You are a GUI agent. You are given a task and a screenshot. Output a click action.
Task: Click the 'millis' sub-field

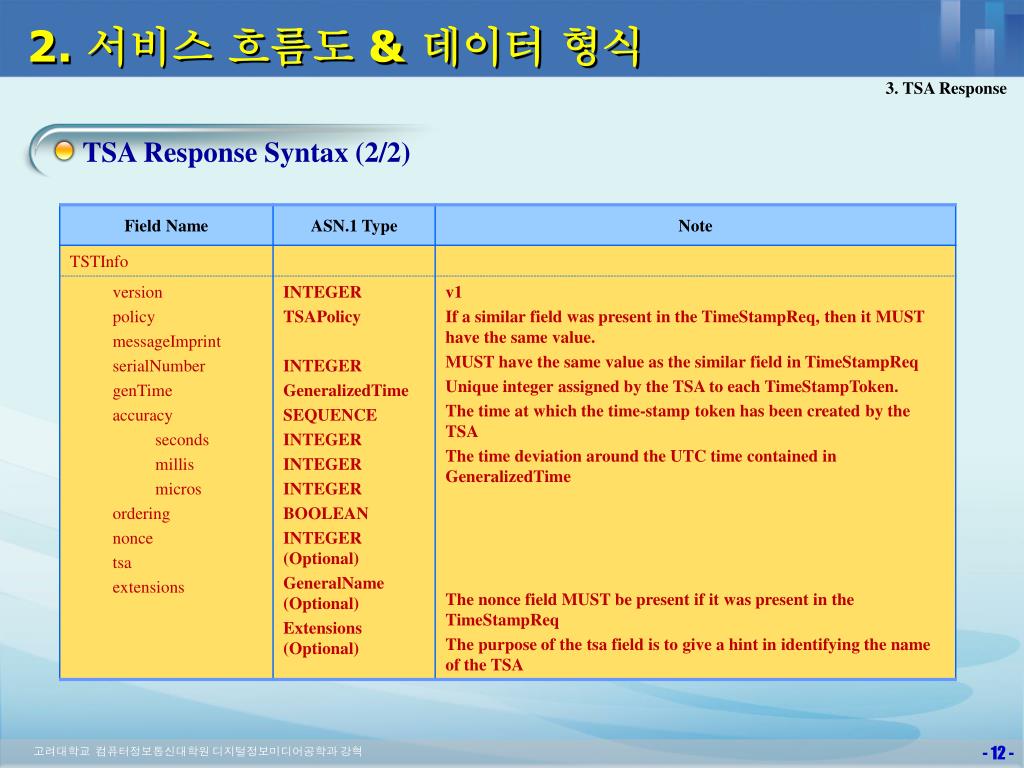174,465
